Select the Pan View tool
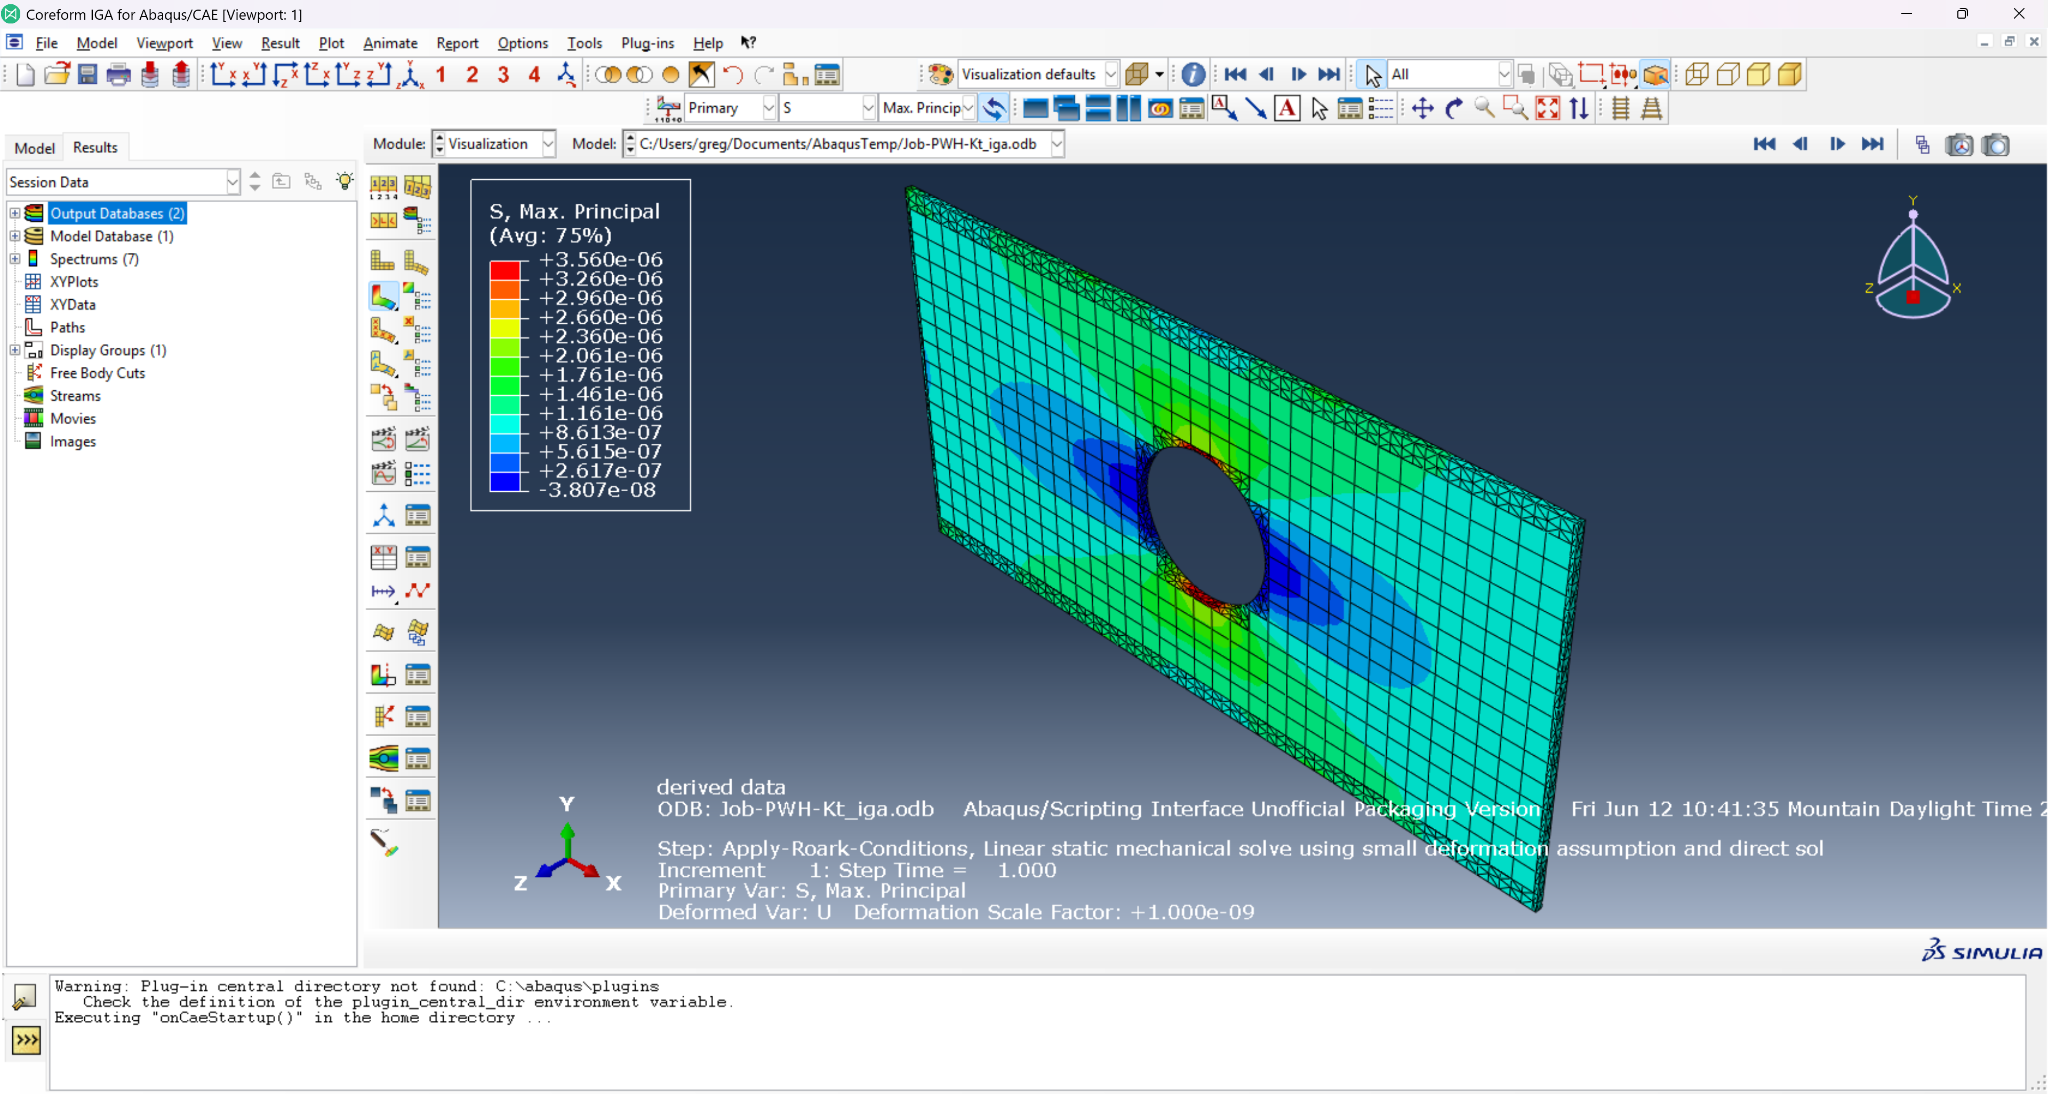 coord(1422,108)
